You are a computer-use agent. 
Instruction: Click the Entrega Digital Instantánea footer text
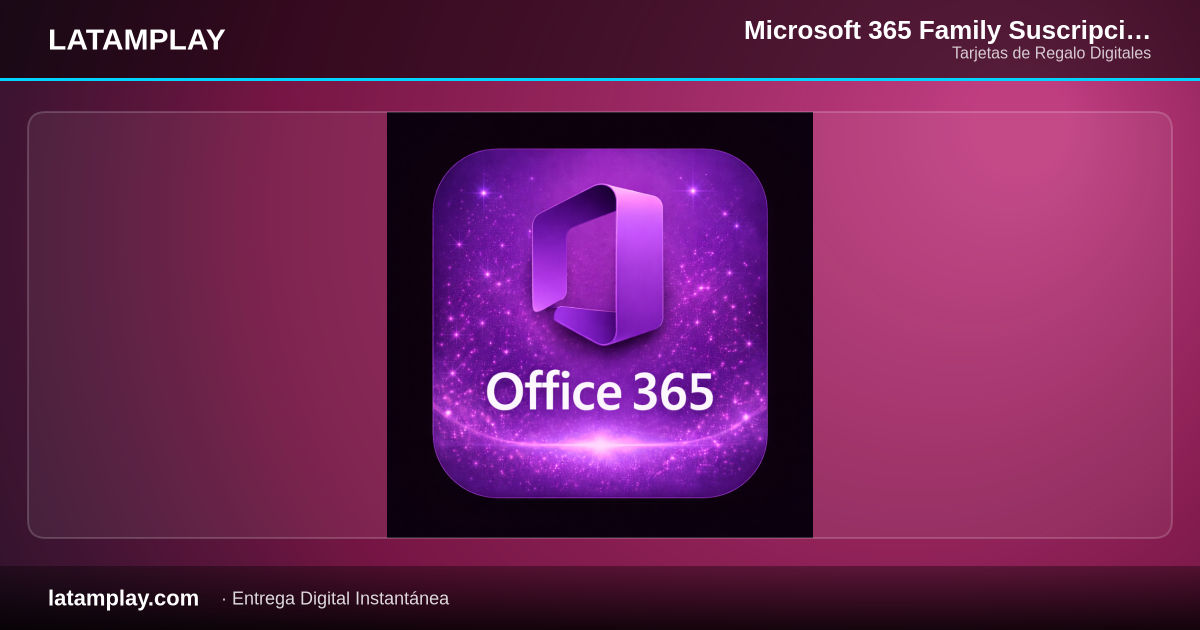[x=340, y=599]
